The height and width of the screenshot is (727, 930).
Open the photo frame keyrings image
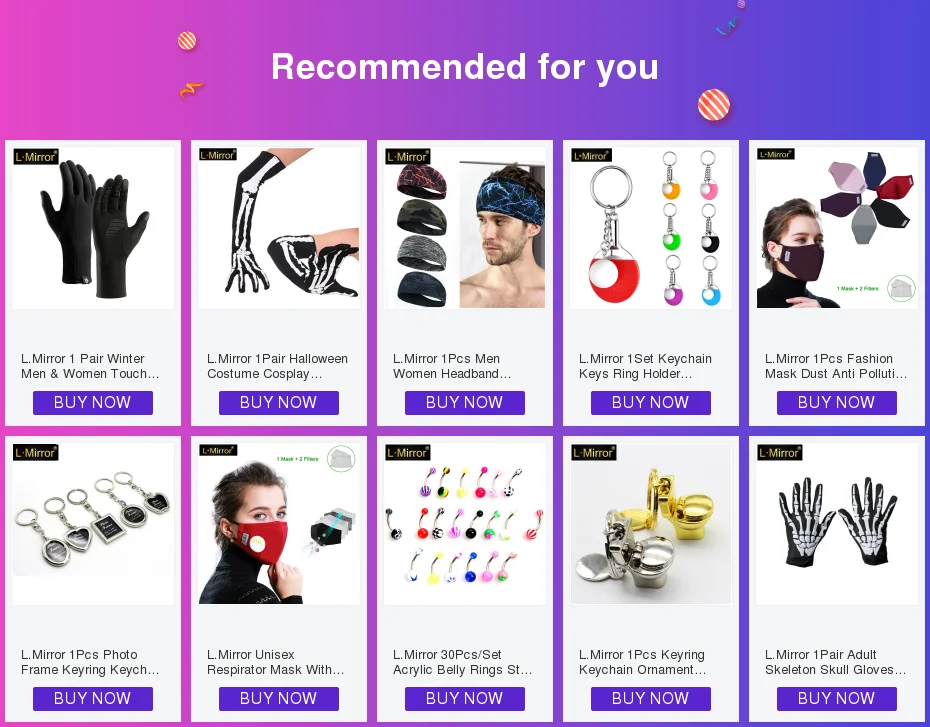(93, 524)
